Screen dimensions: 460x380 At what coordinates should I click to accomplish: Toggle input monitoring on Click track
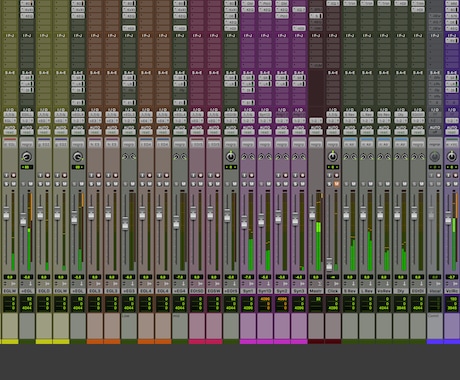point(330,175)
